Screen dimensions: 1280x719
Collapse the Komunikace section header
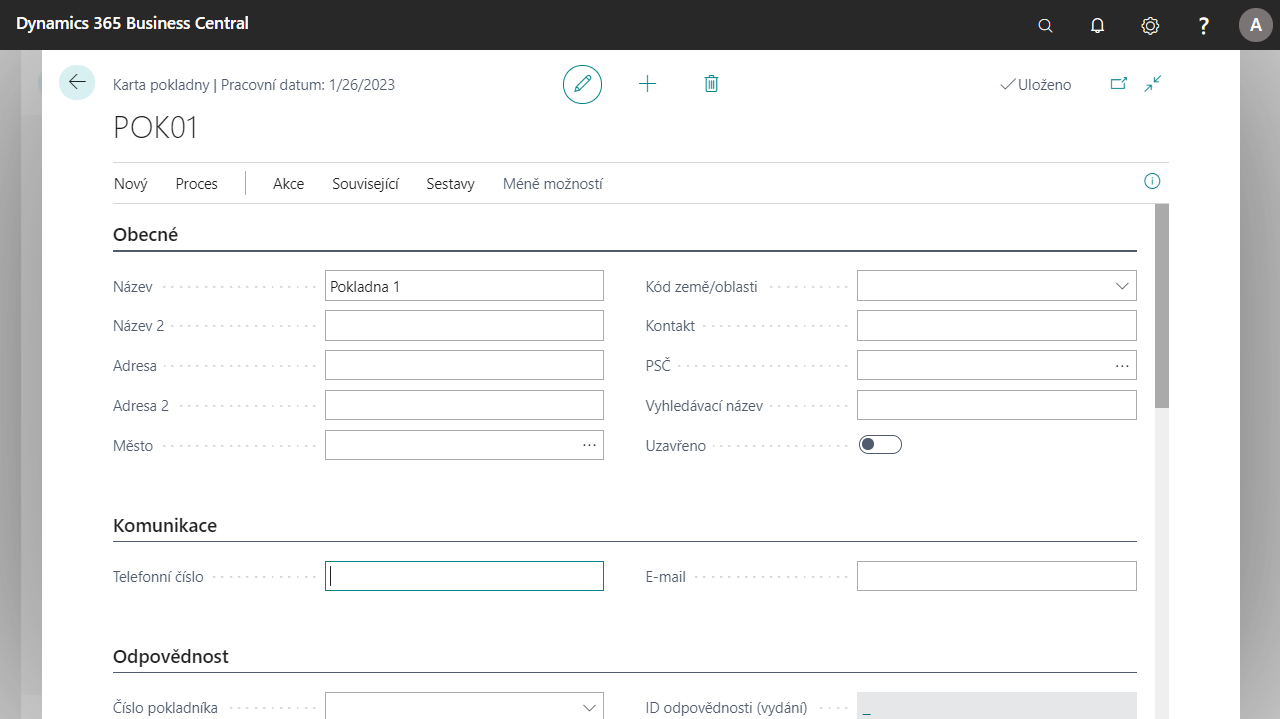[165, 525]
